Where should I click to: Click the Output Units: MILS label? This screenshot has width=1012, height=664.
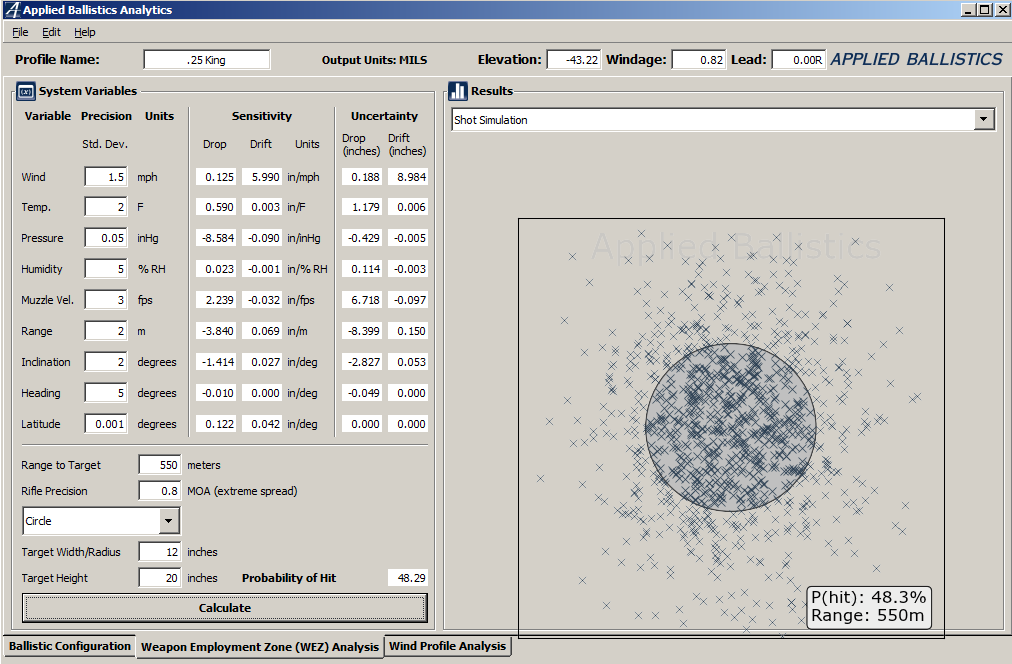pos(374,60)
